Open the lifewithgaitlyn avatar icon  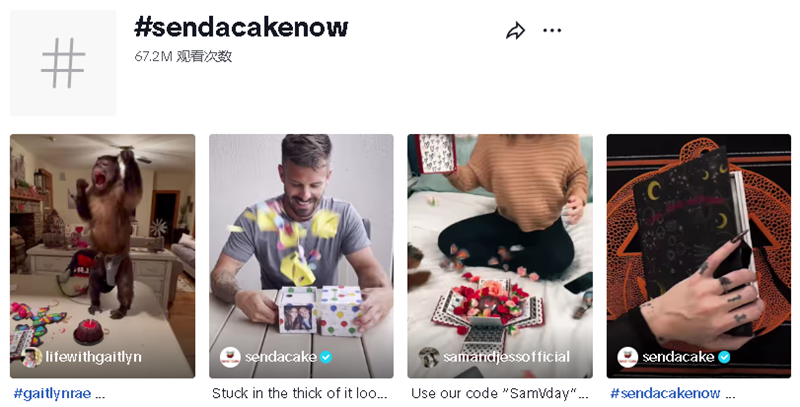click(32, 357)
